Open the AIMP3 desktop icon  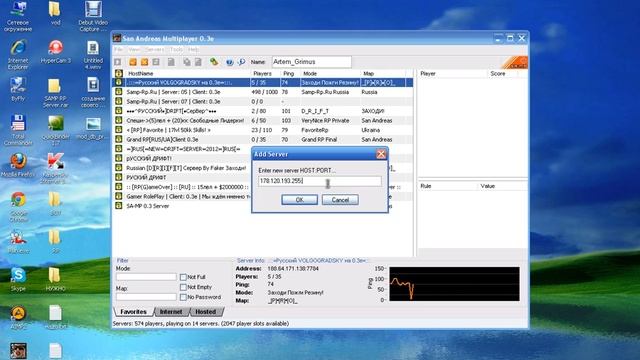(x=18, y=317)
